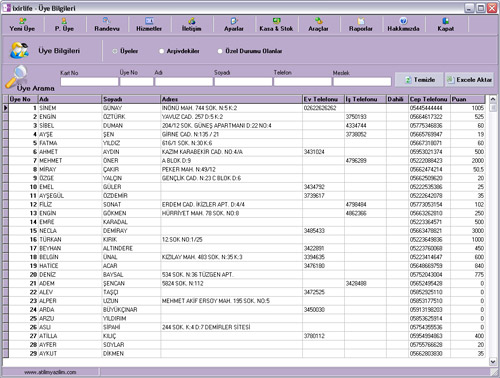Click the Kart No search field
This screenshot has height=378, width=500.
(89, 82)
